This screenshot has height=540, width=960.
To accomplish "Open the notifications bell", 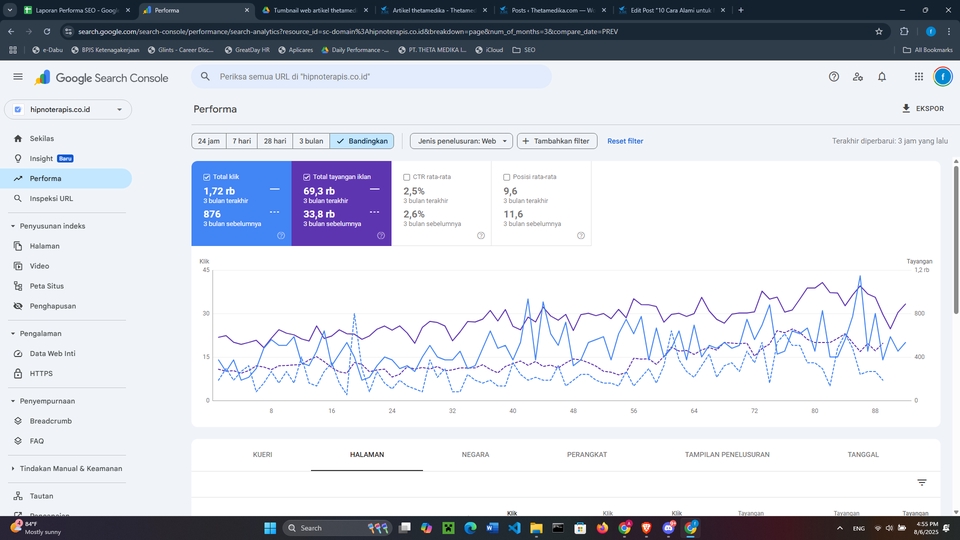I will (x=882, y=77).
